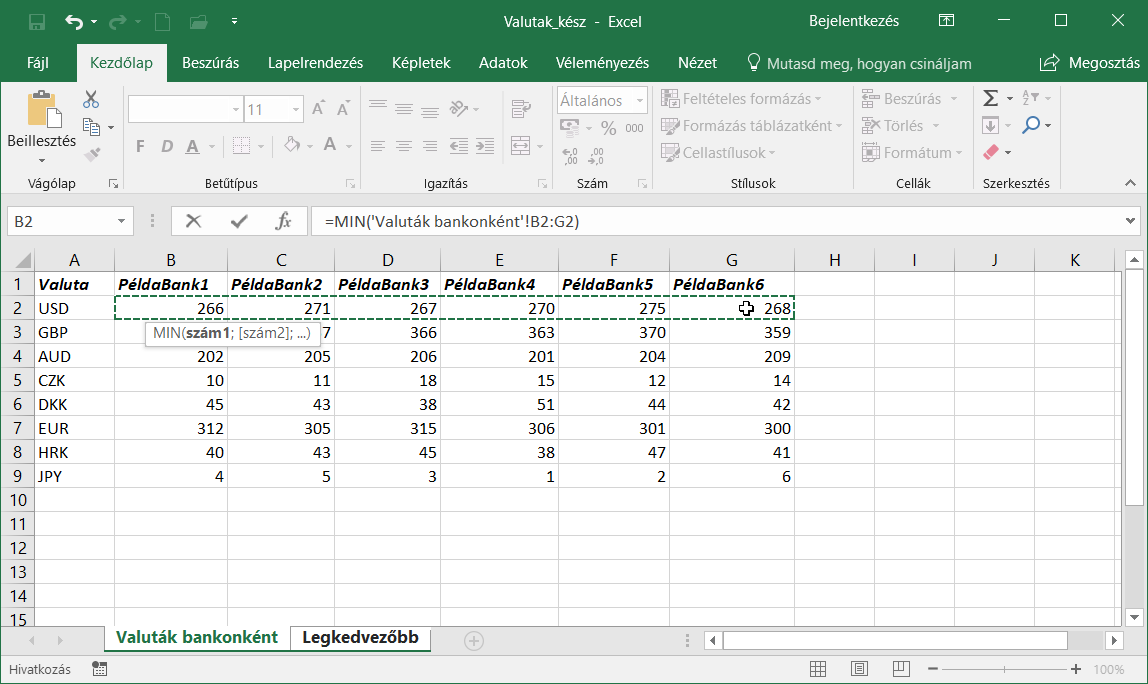Screen dimensions: 1148x684
Task: Click the pink Clear eraser icon
Action: coord(991,152)
